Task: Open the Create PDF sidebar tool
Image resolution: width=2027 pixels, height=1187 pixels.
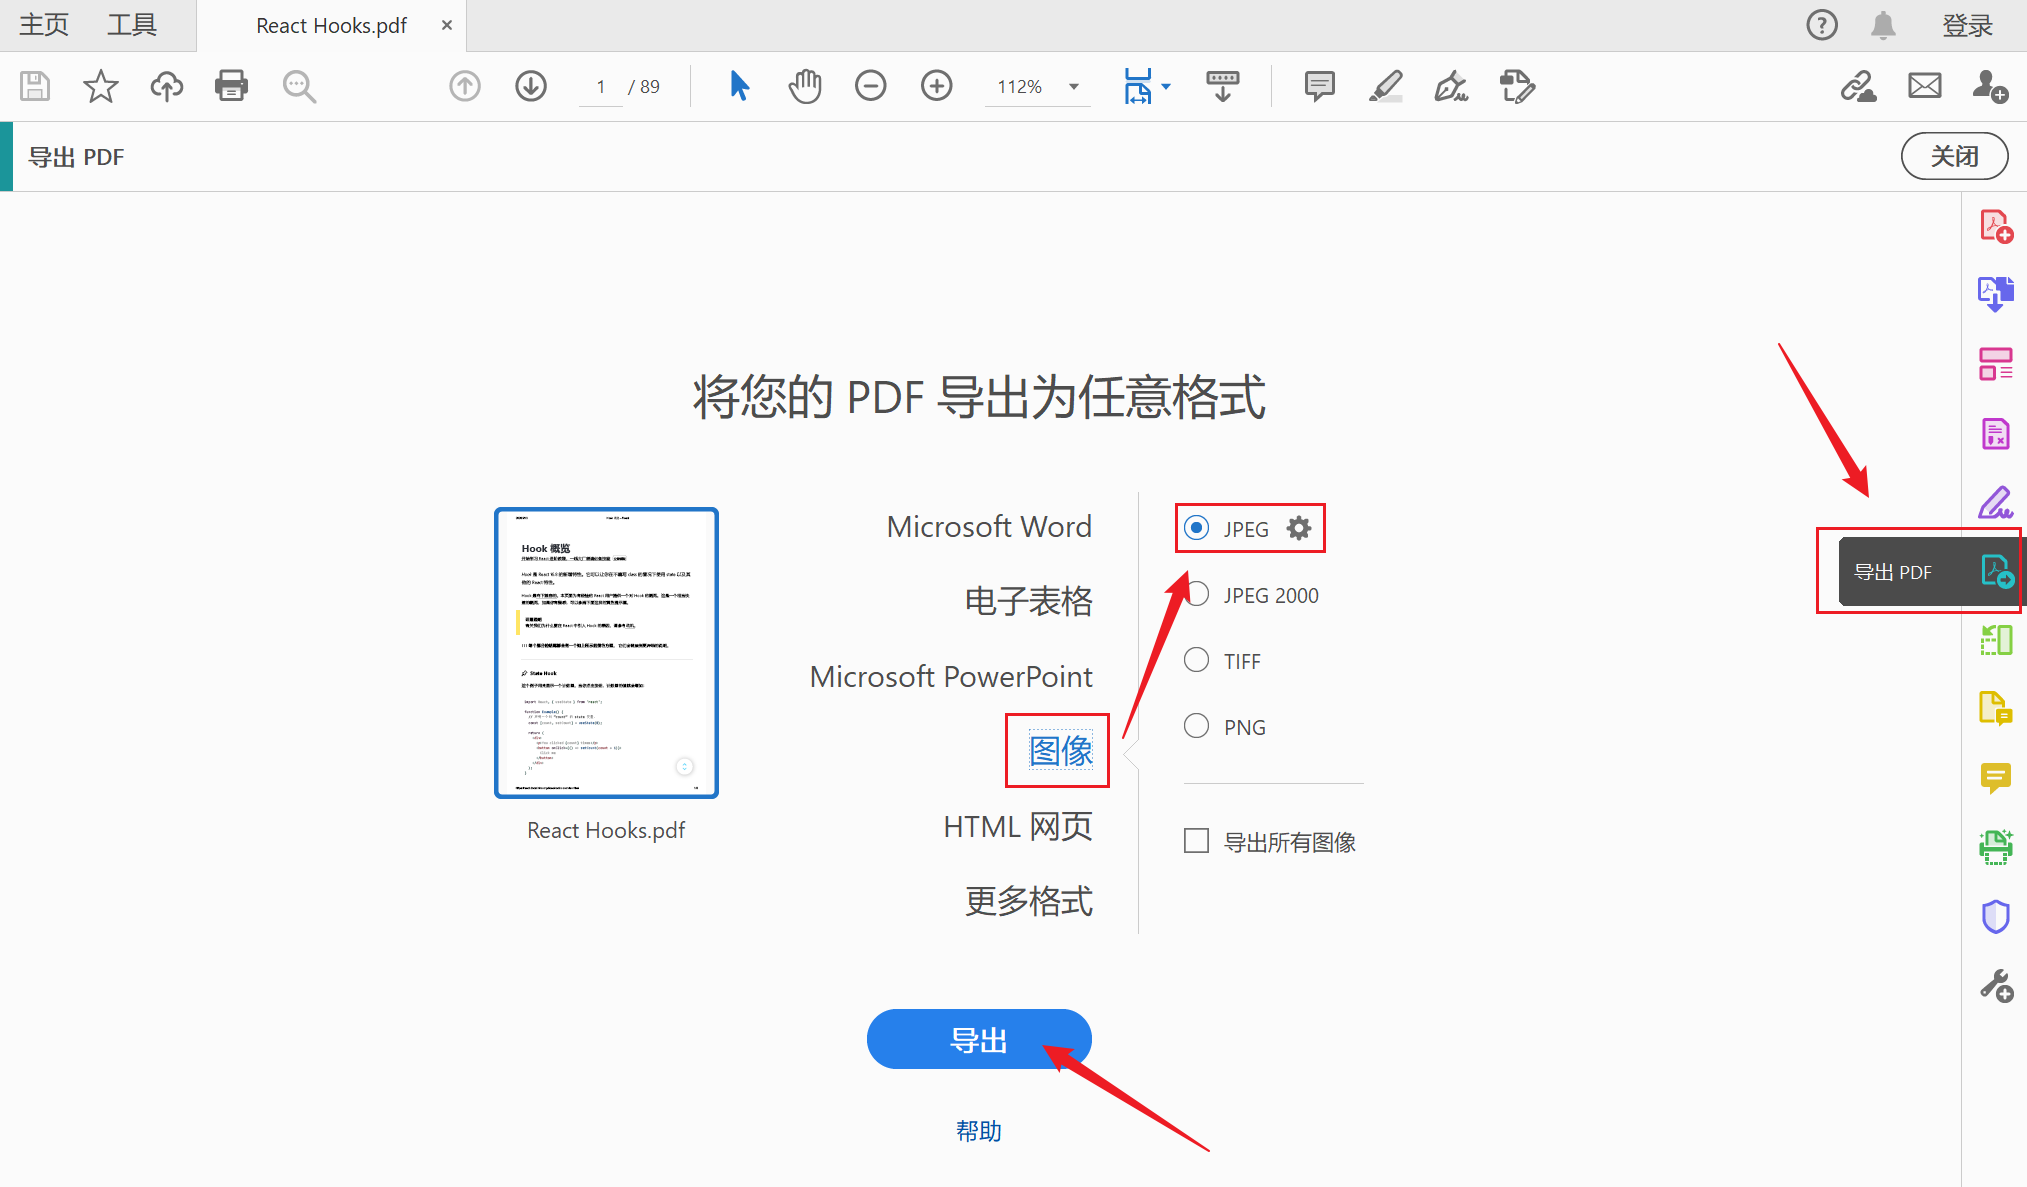Action: (1995, 226)
